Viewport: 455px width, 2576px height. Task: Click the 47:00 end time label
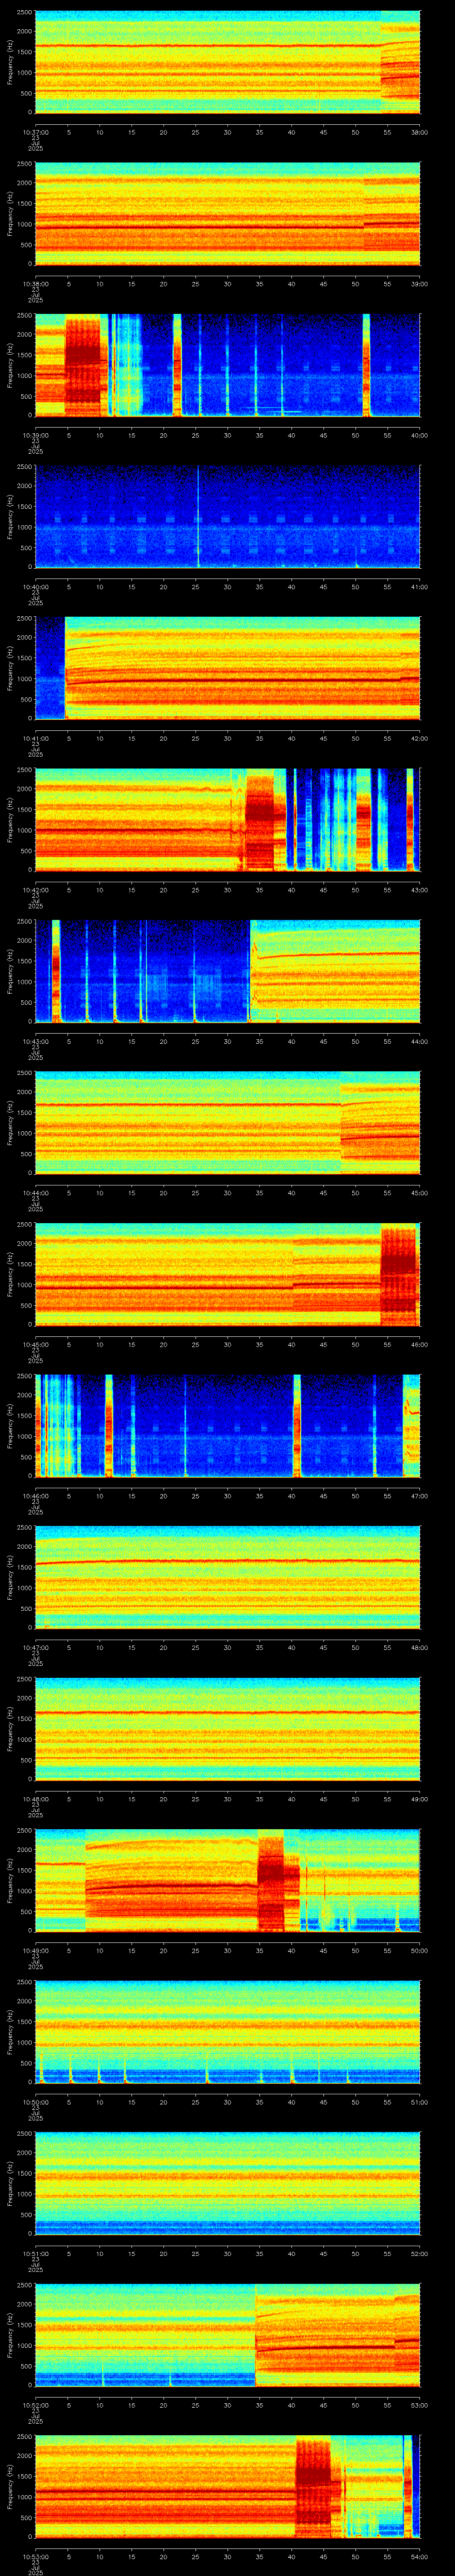coord(419,1495)
